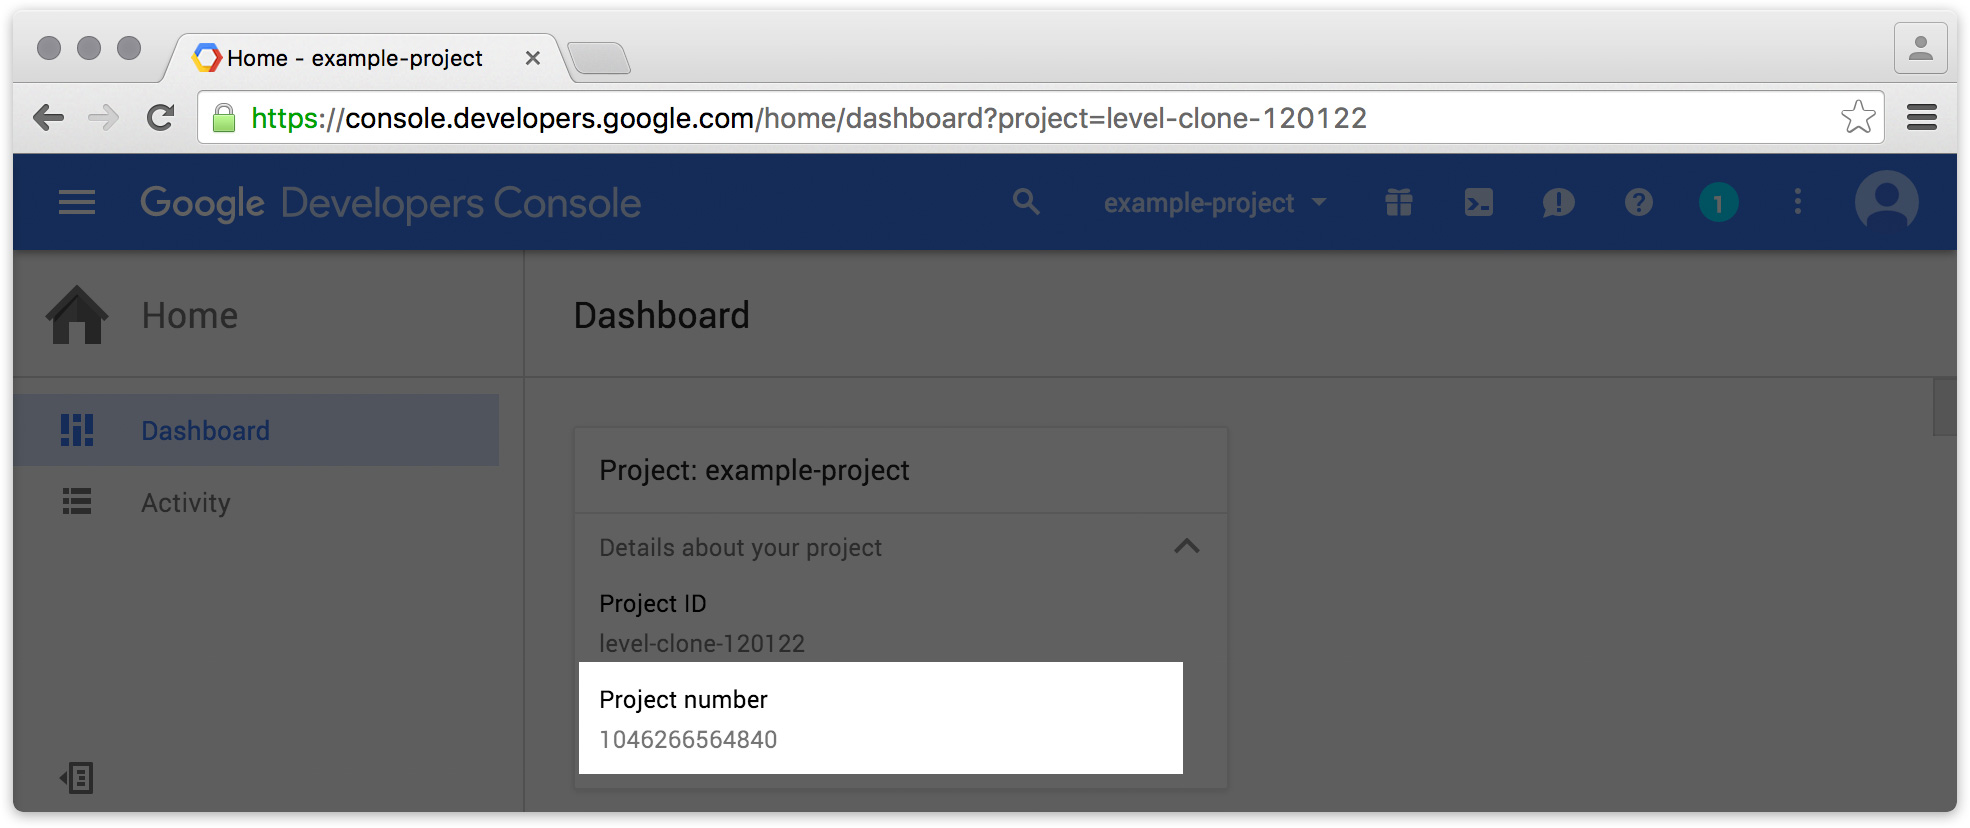Open the feedback alert icon

(1558, 203)
